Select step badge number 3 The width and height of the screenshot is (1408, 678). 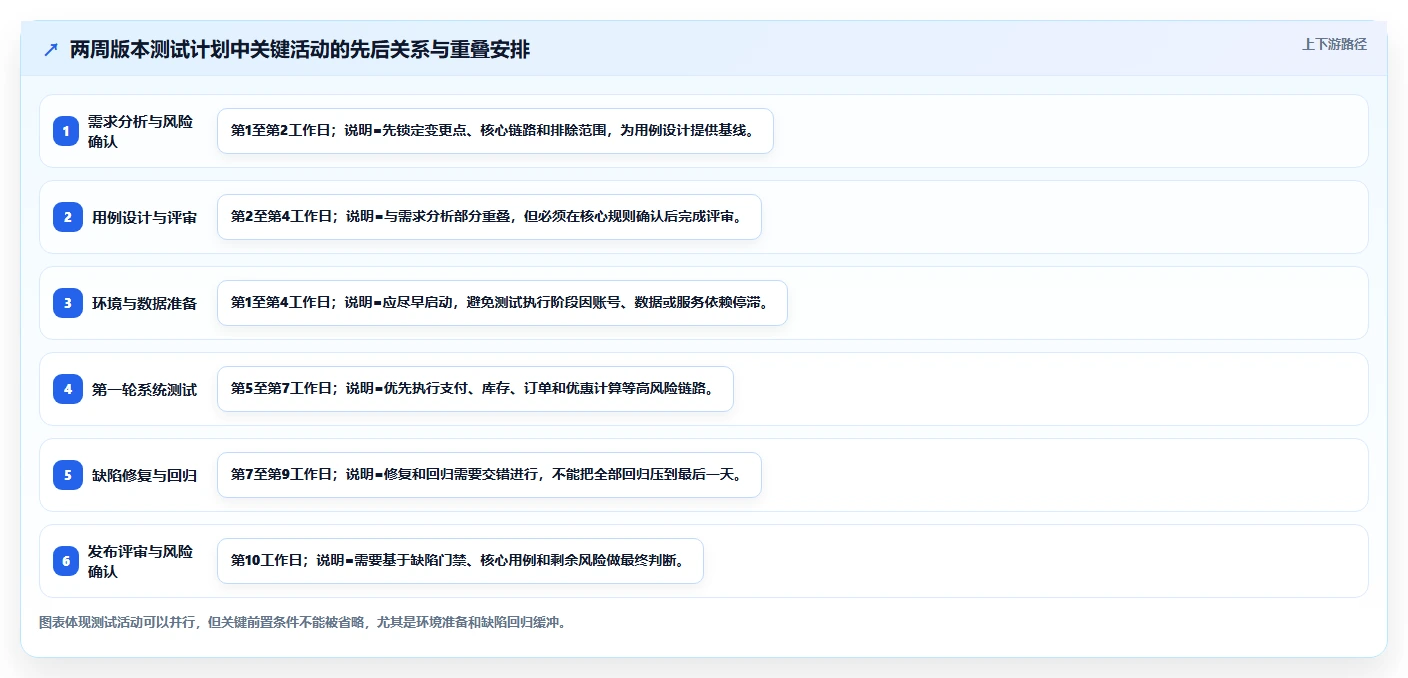coord(67,303)
